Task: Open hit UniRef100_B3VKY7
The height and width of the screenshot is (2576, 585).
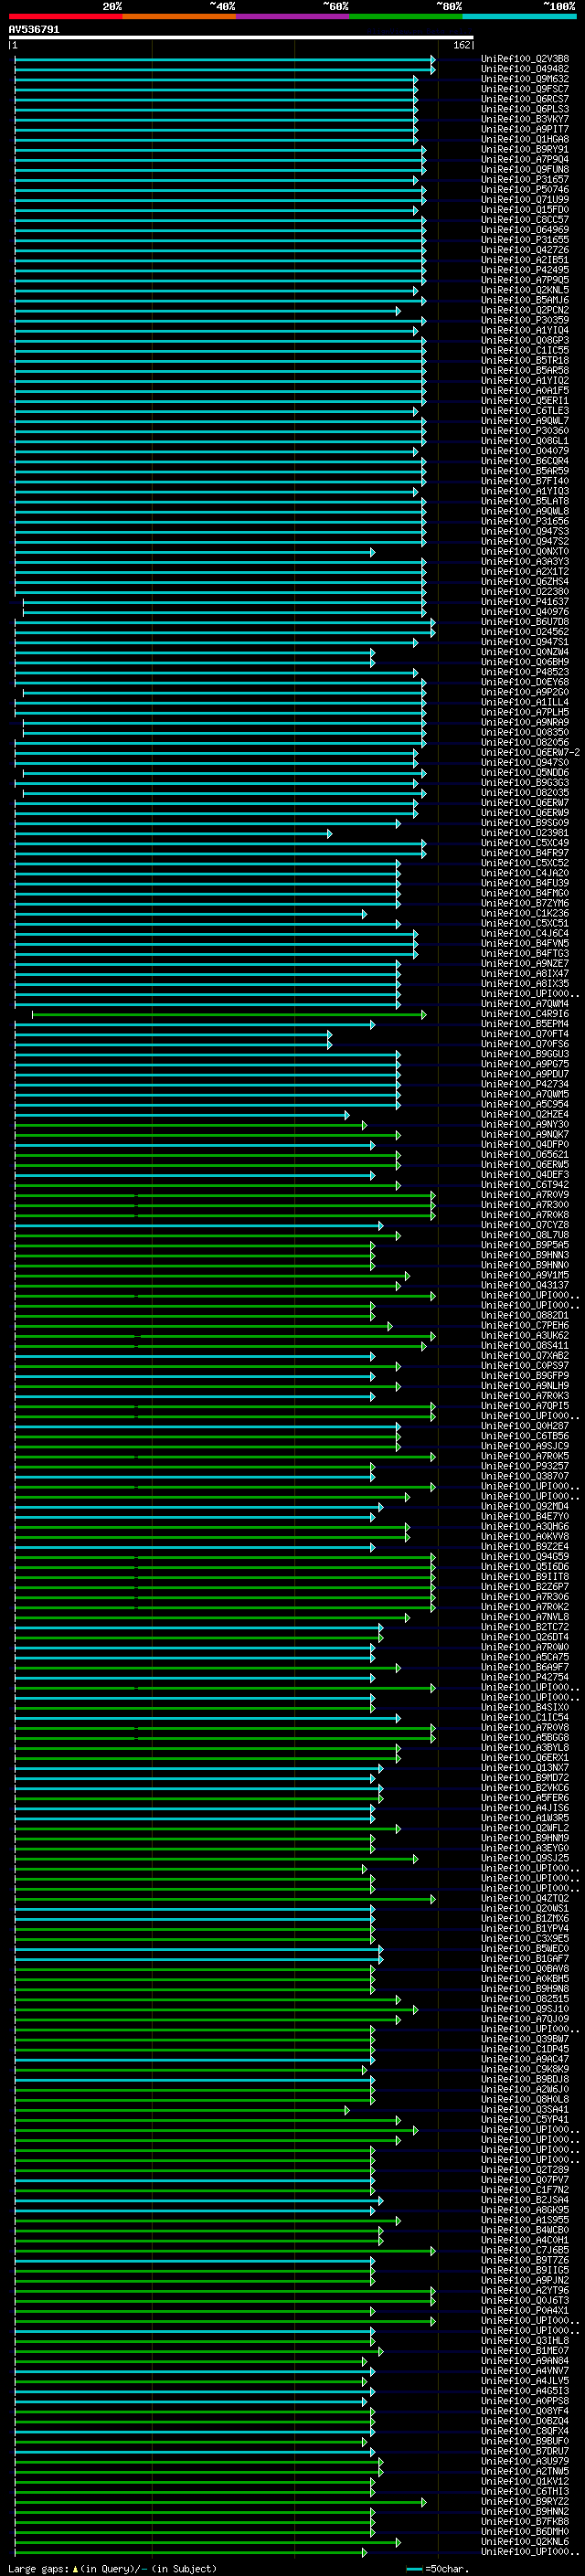Action: [x=525, y=119]
